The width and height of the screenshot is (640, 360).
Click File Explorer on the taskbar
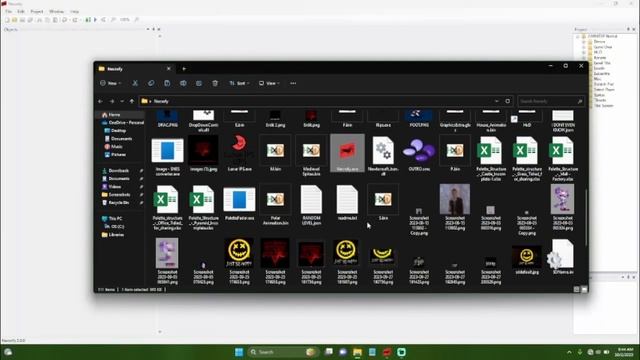click(x=358, y=352)
